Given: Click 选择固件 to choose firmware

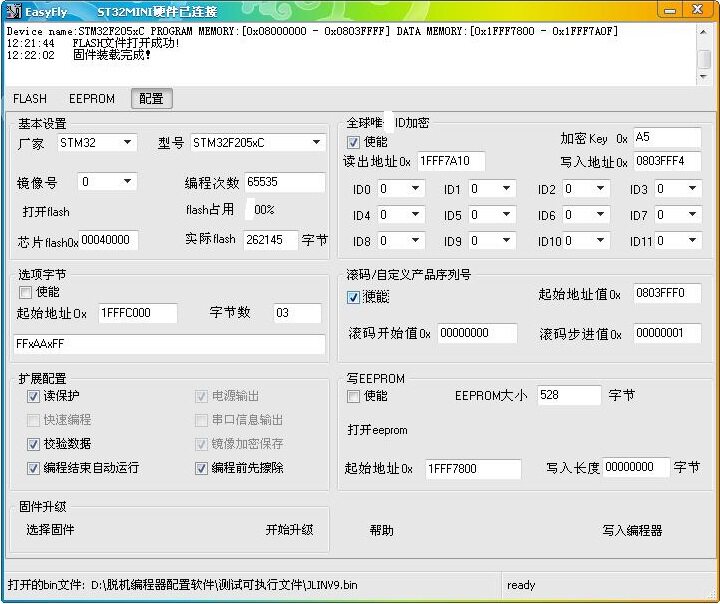Looking at the screenshot, I should [50, 530].
